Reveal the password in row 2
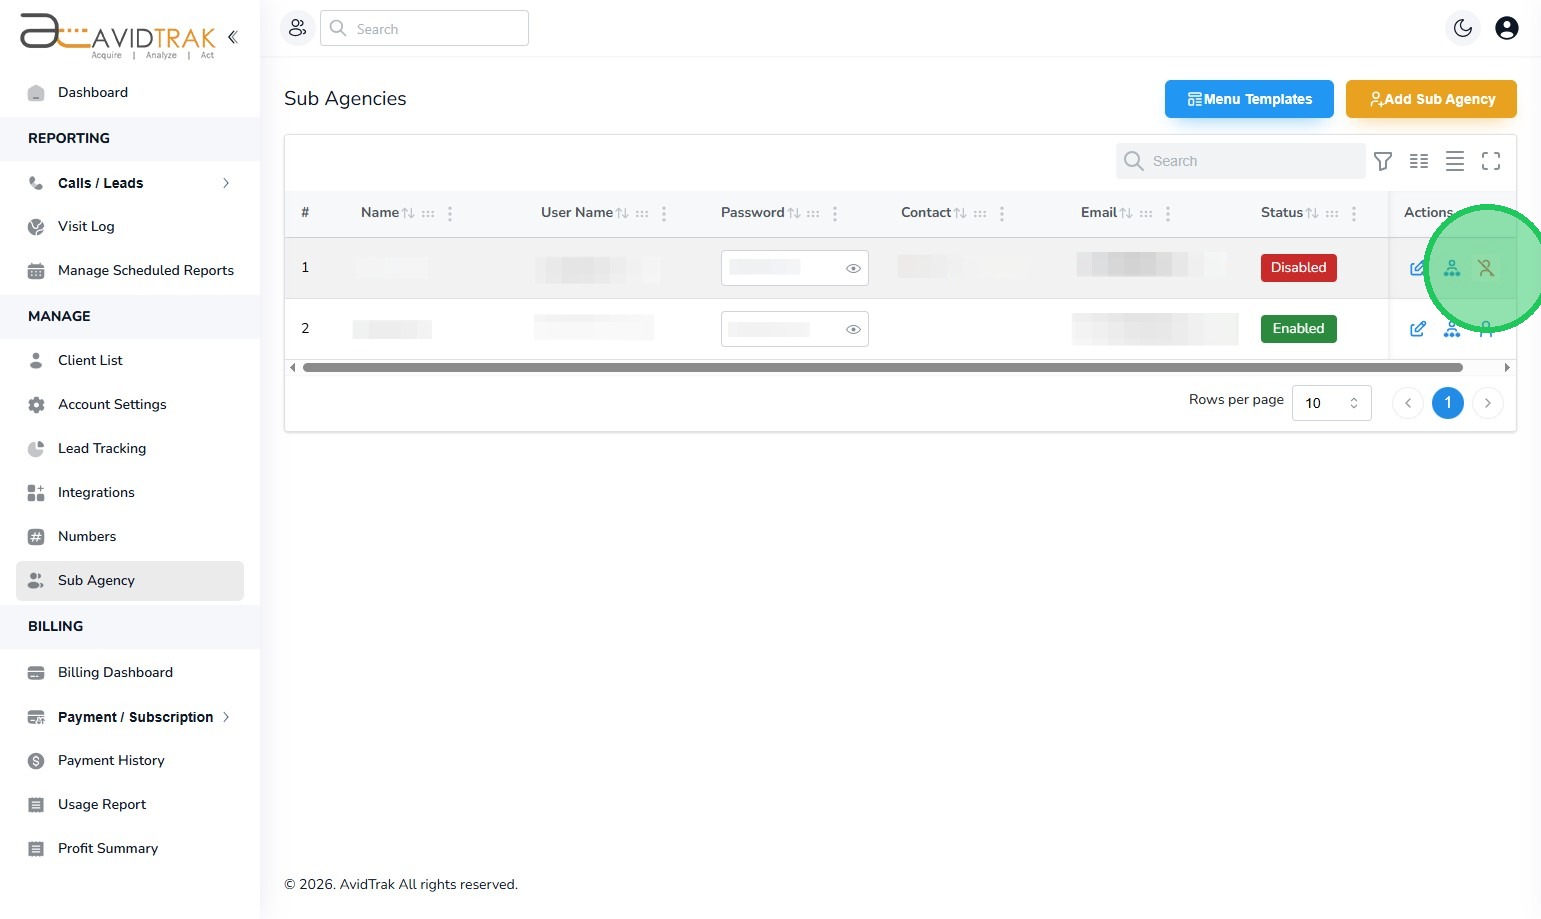 [853, 329]
